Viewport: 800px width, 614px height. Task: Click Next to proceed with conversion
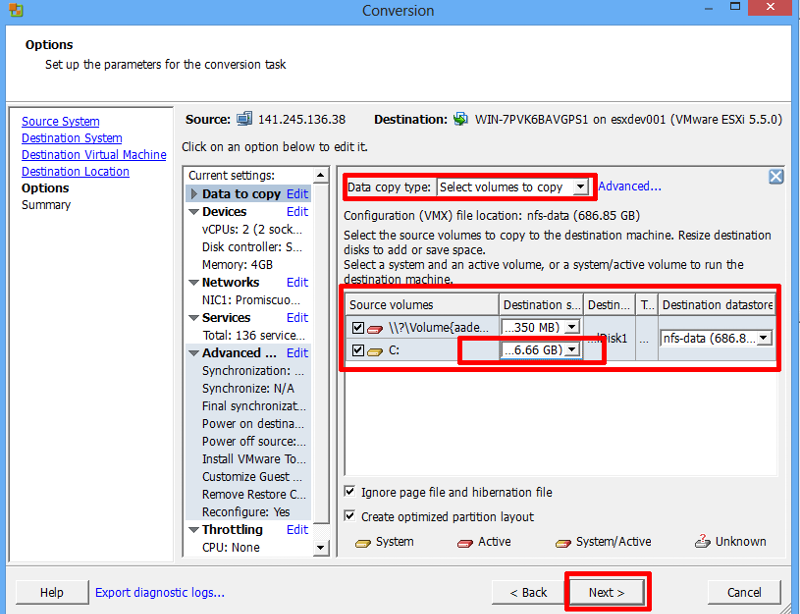(607, 592)
